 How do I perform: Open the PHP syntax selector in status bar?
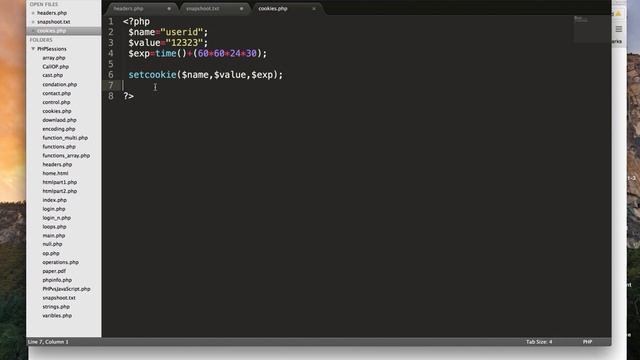click(587, 342)
